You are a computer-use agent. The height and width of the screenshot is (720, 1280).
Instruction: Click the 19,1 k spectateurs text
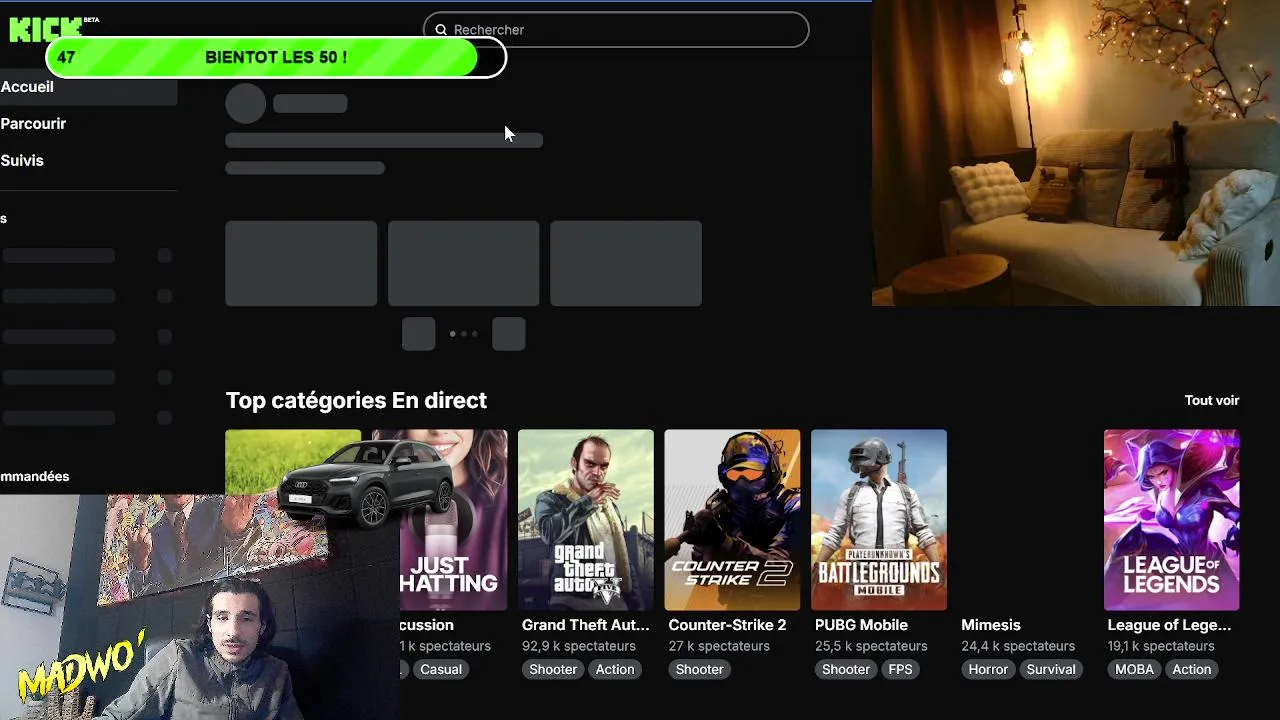click(1162, 646)
